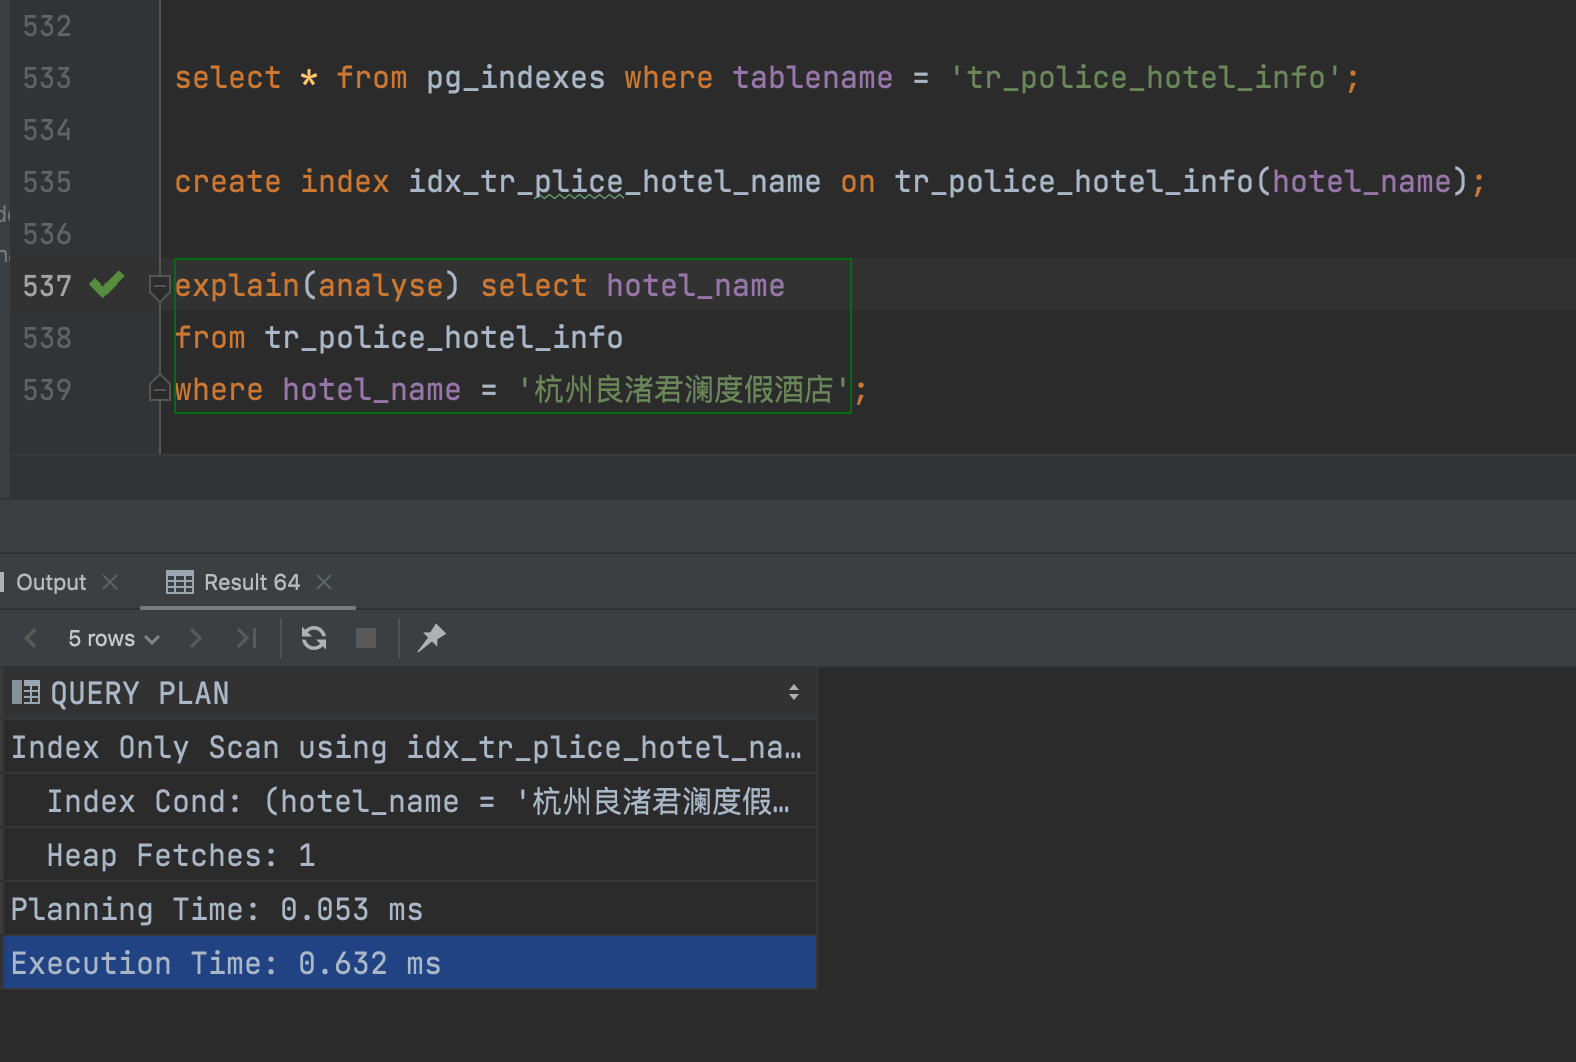
Task: Collapse the code fold at line 537
Action: click(159, 287)
